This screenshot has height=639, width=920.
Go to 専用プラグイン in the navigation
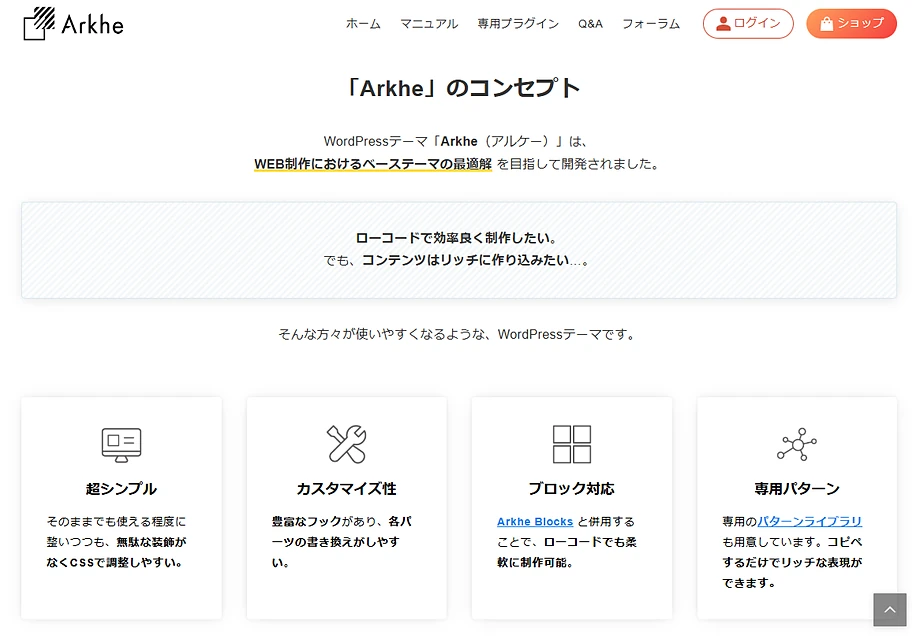coord(518,24)
